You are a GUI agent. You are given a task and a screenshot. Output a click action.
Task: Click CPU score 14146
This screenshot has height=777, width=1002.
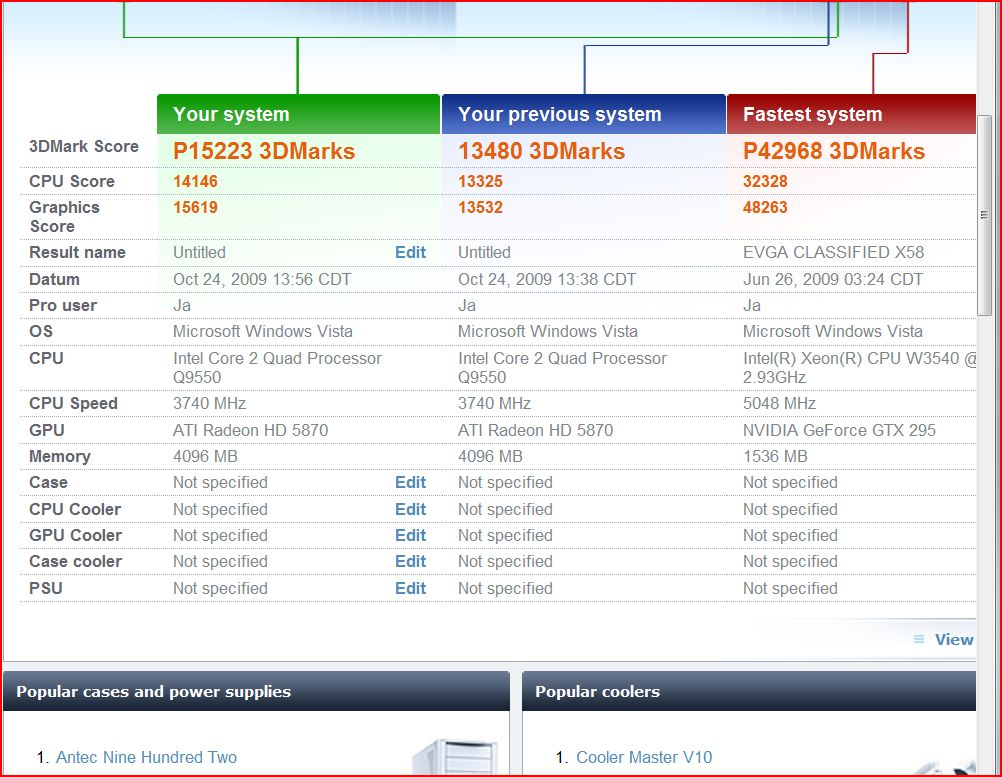click(196, 181)
